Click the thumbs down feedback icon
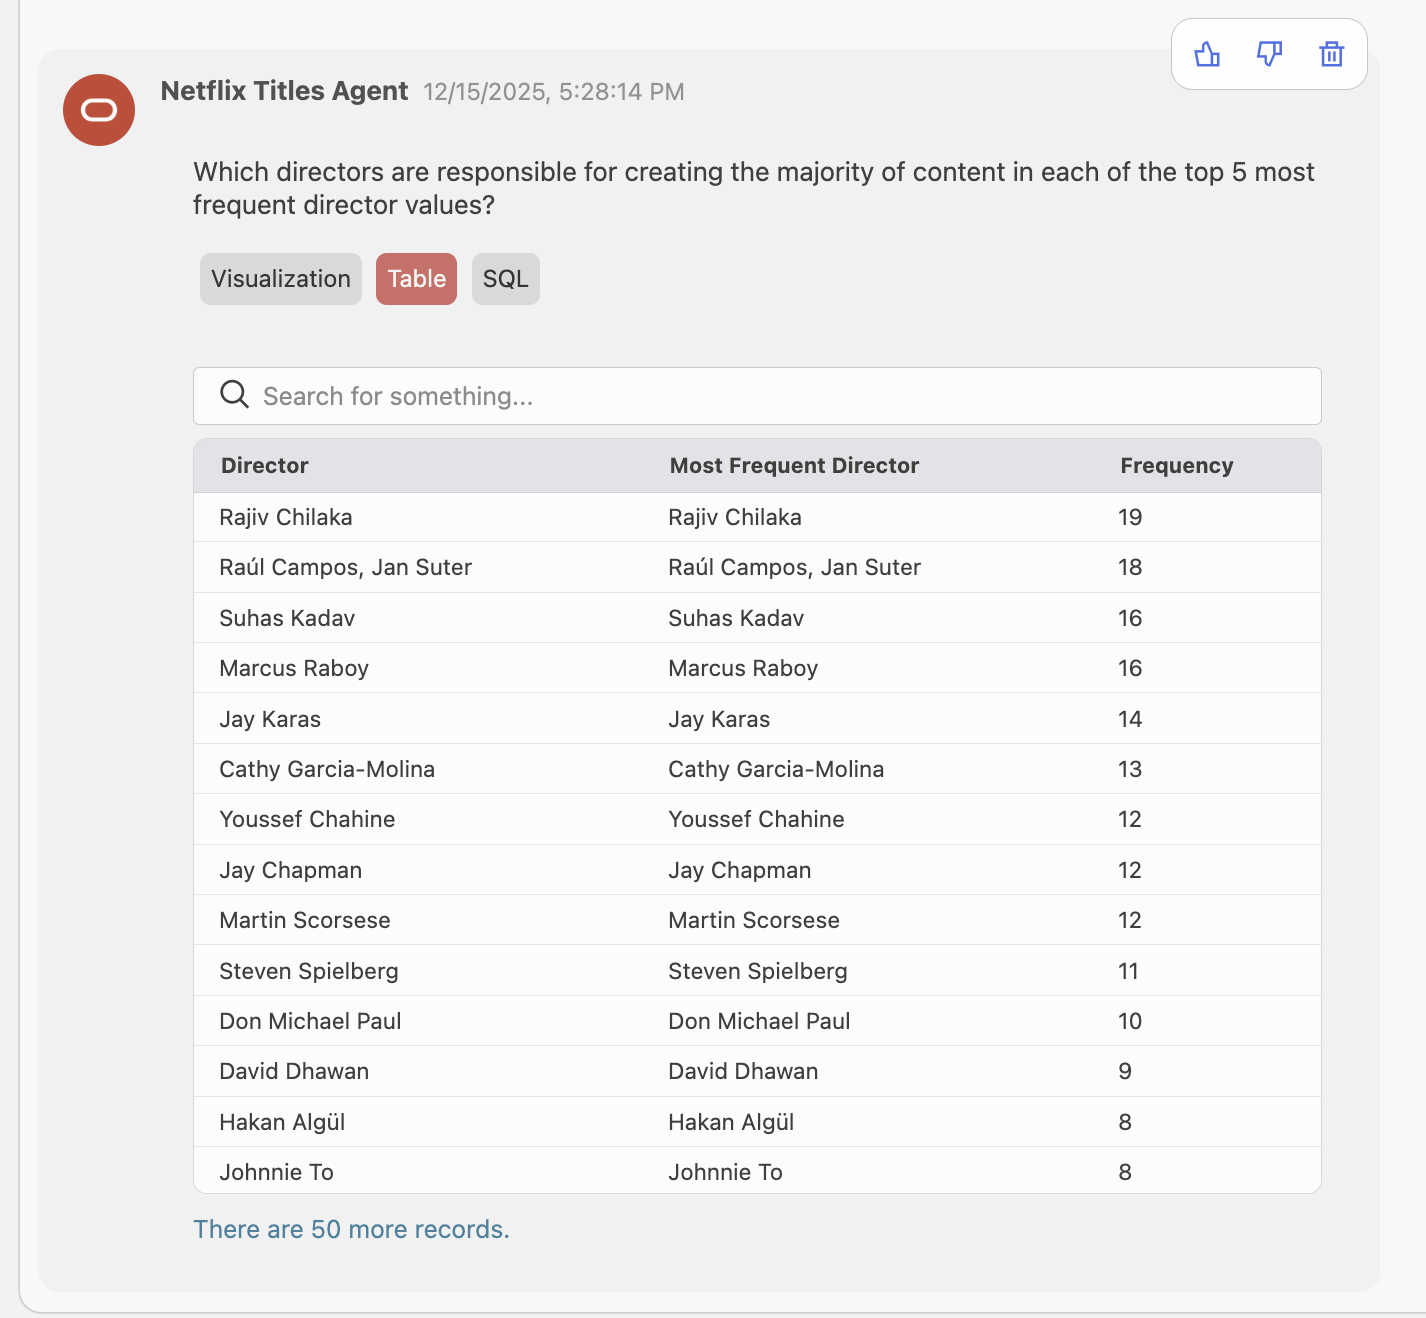The height and width of the screenshot is (1318, 1426). (1269, 54)
